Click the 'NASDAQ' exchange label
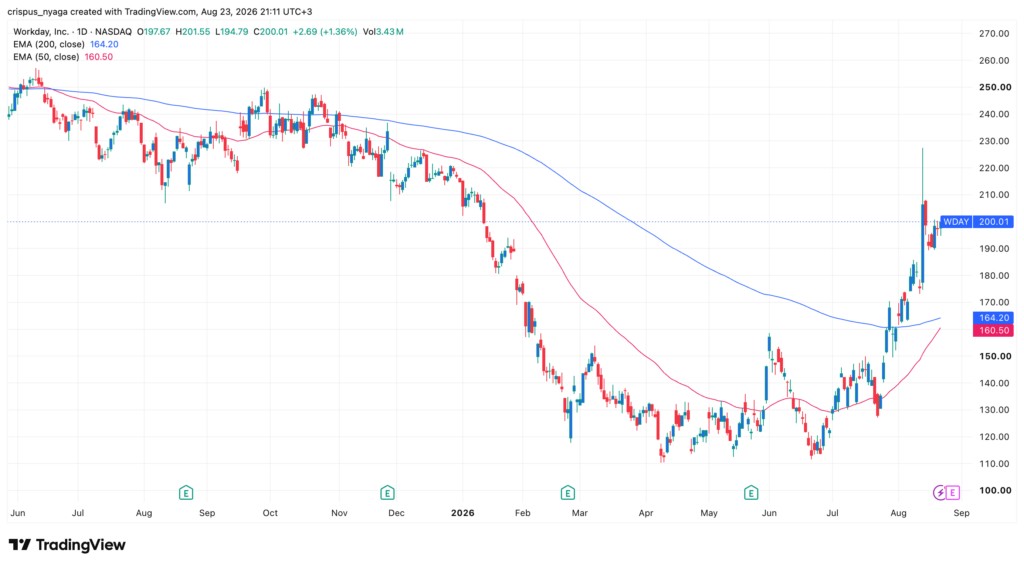This screenshot has height=567, width=1024. [114, 31]
